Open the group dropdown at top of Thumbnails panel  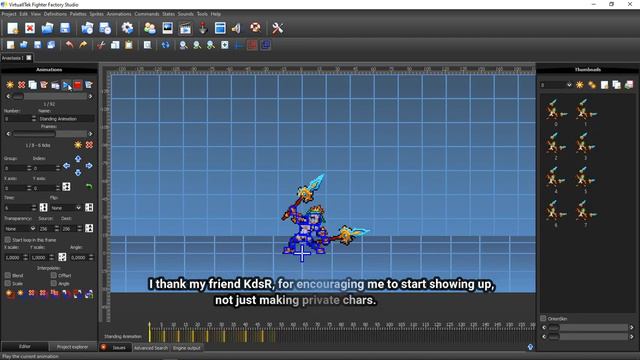[x=556, y=85]
